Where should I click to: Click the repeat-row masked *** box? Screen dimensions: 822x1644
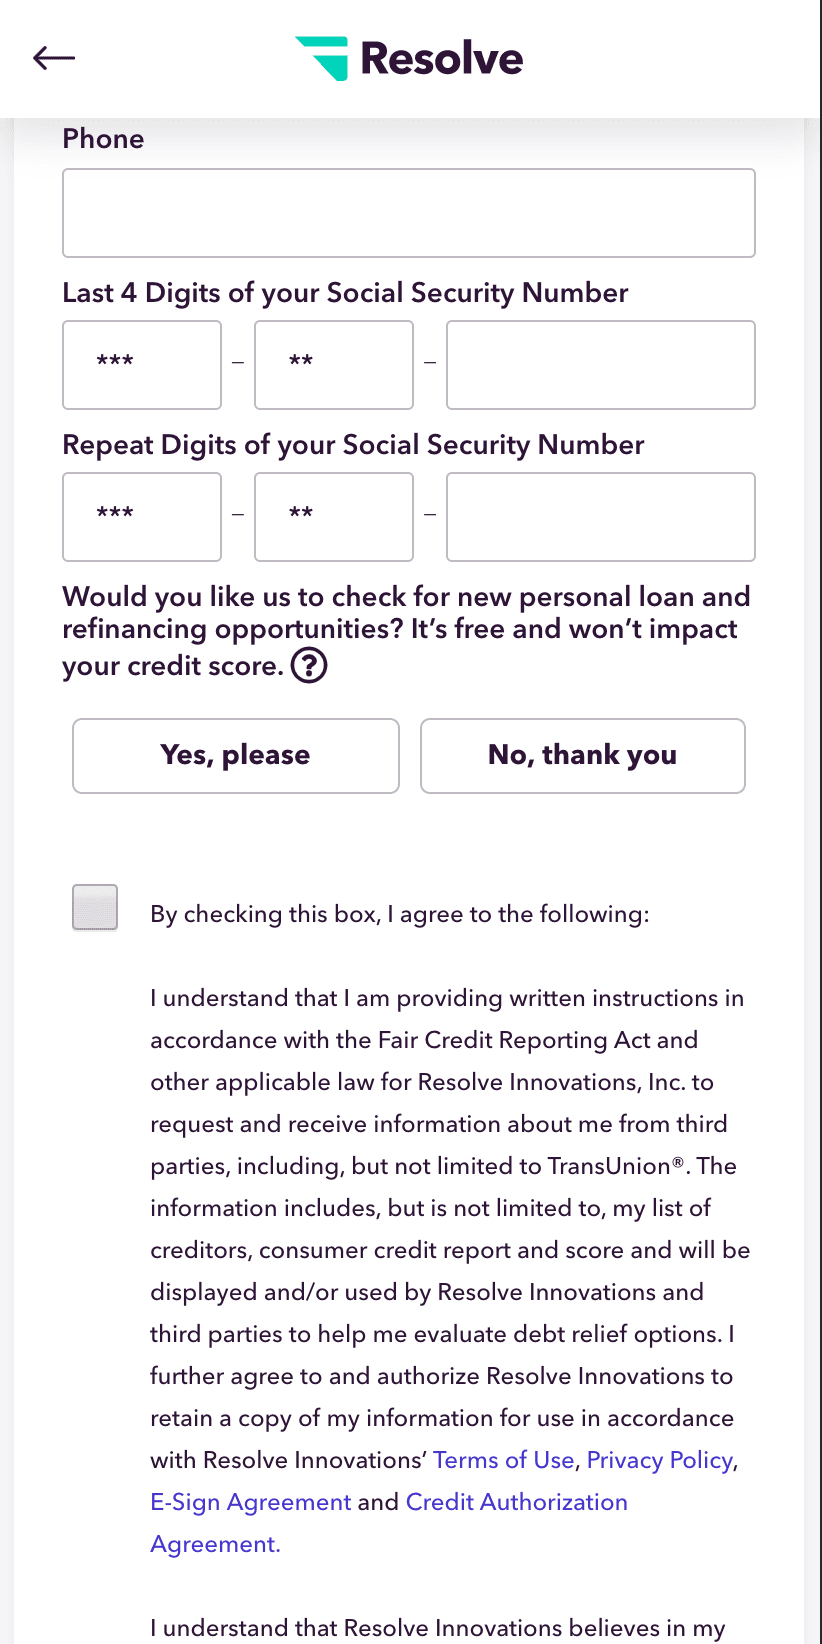[x=142, y=517]
